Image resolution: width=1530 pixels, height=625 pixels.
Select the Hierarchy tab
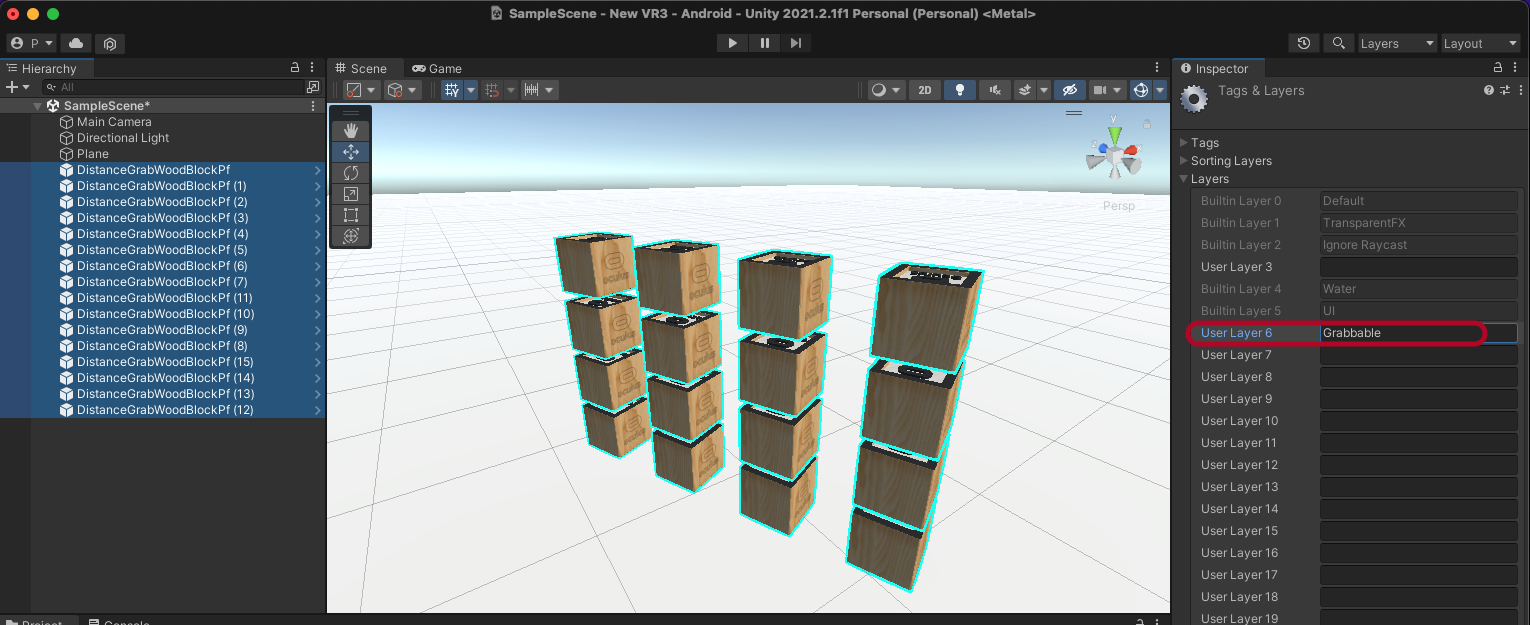46,68
